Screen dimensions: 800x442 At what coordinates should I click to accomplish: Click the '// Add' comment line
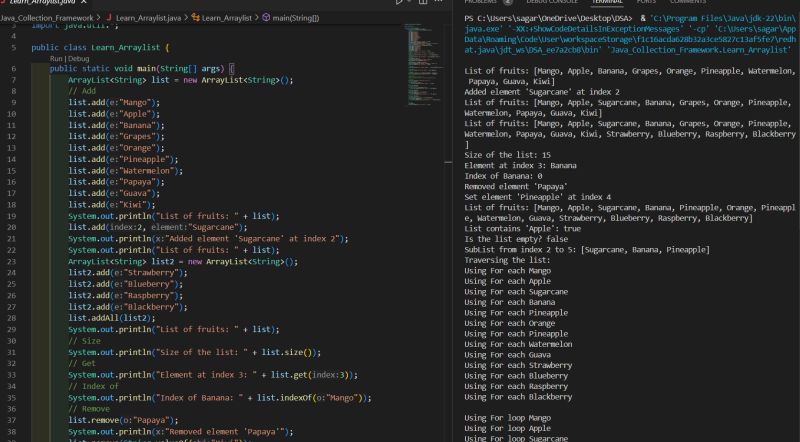click(x=82, y=91)
